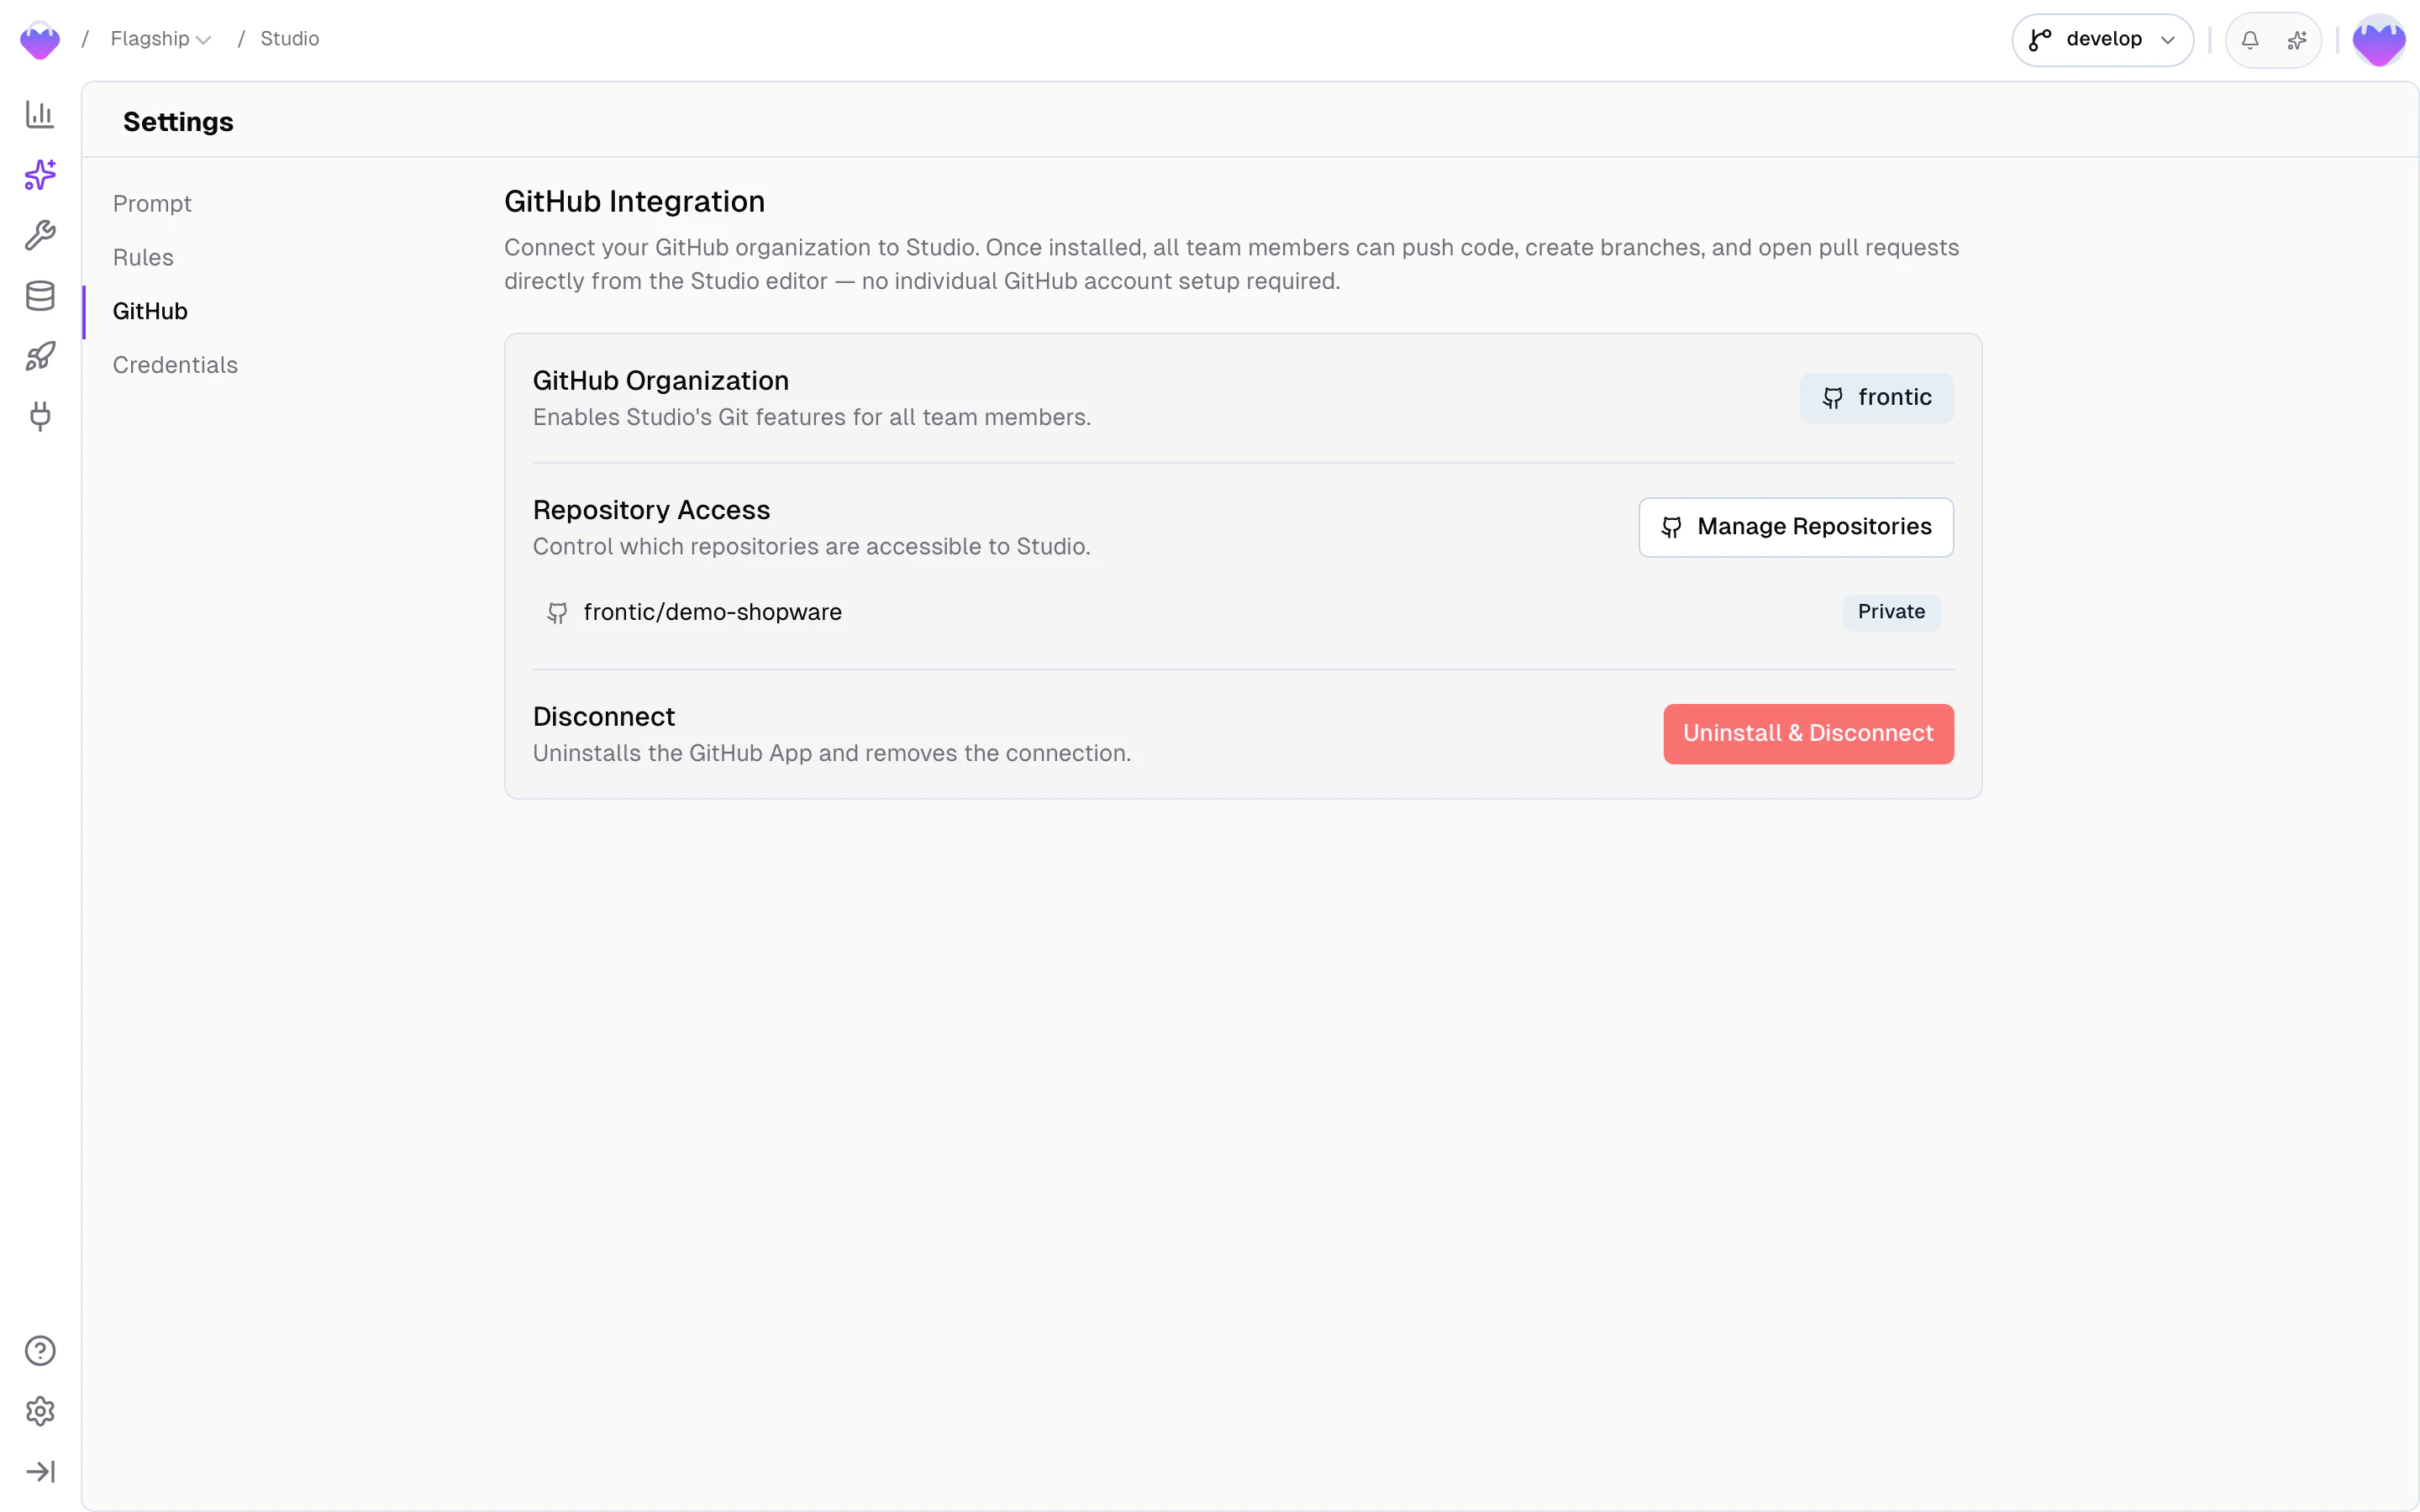Open the develop branch dropdown
Image resolution: width=2420 pixels, height=1512 pixels.
coord(2103,40)
